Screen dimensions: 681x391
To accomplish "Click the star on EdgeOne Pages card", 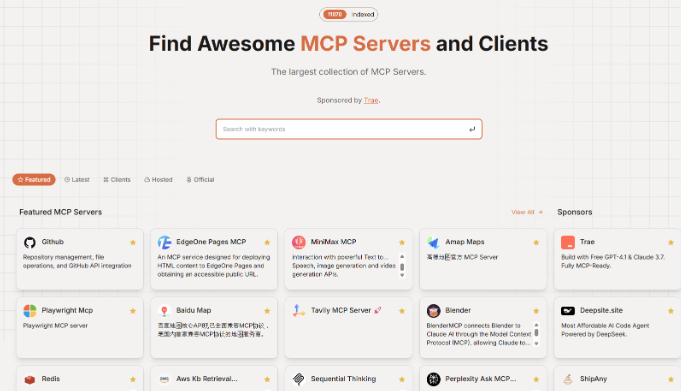I will pyautogui.click(x=267, y=242).
